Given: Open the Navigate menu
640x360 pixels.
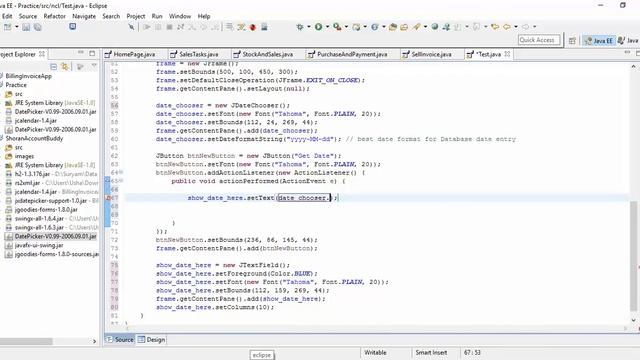Looking at the screenshot, I should 84,16.
